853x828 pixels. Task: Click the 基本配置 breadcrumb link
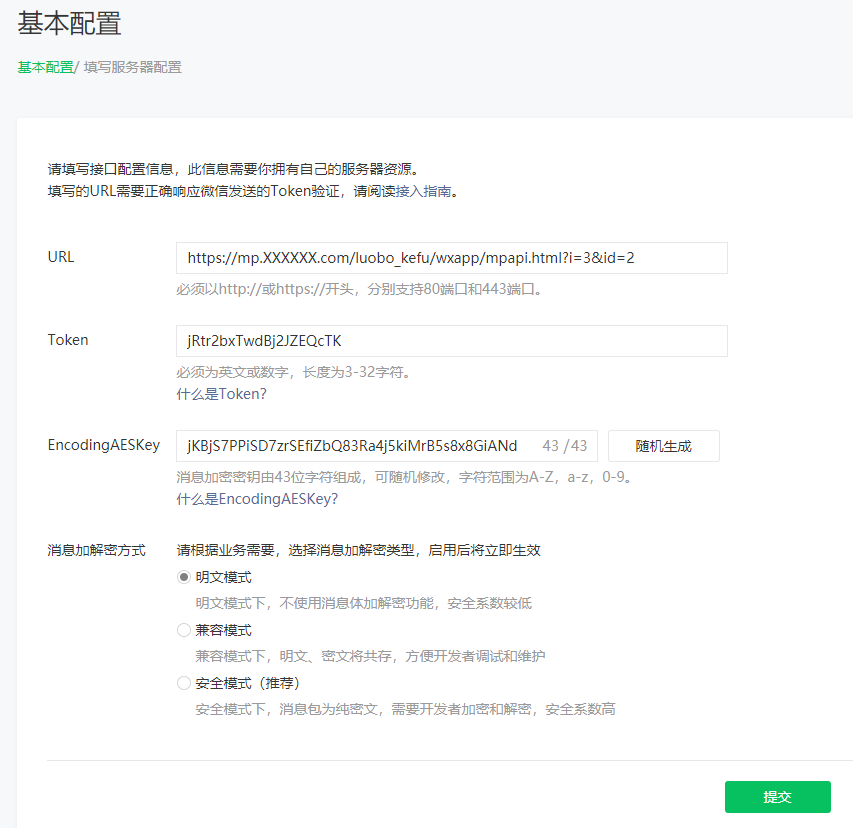45,67
